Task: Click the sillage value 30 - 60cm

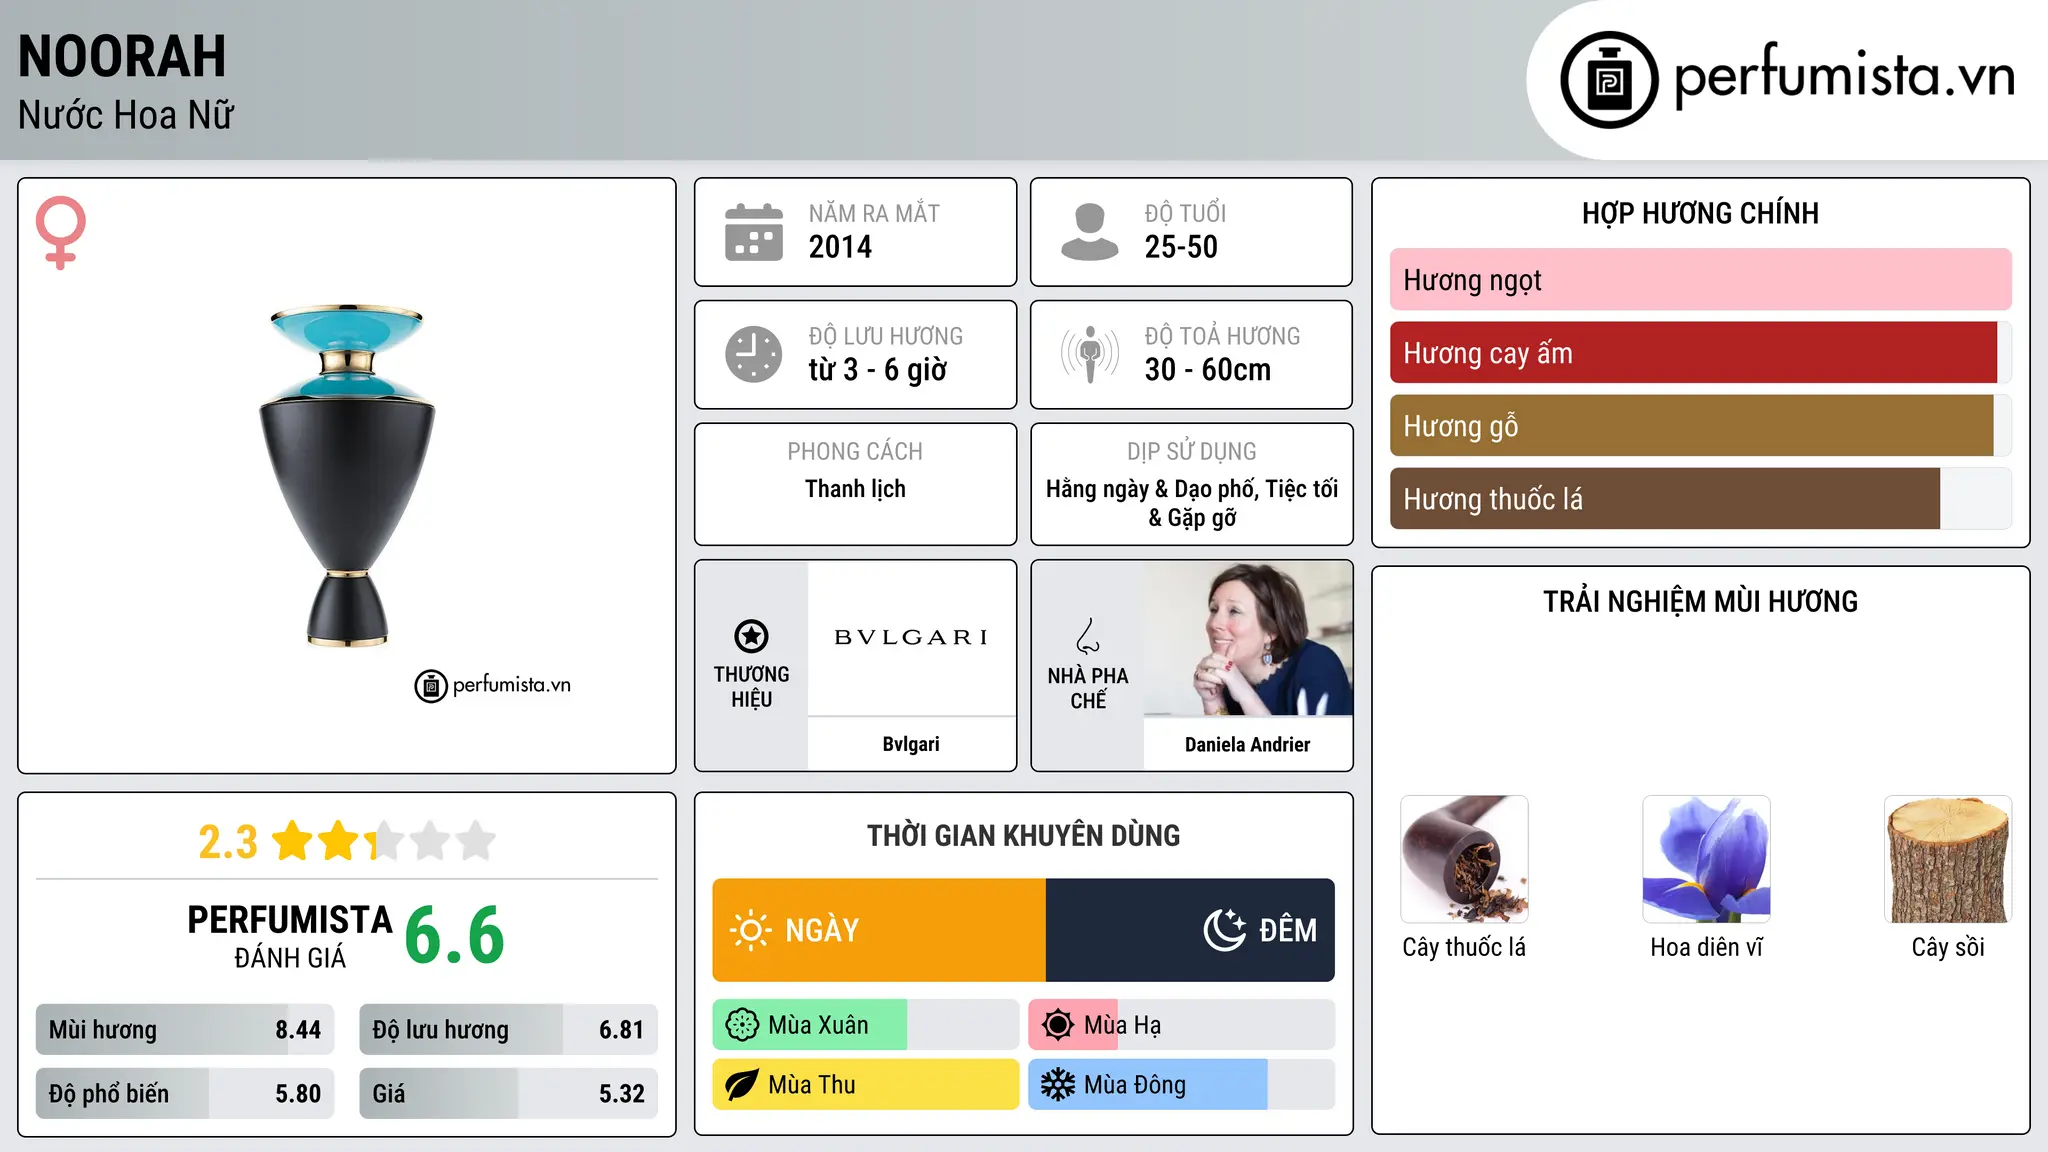Action: [1208, 370]
